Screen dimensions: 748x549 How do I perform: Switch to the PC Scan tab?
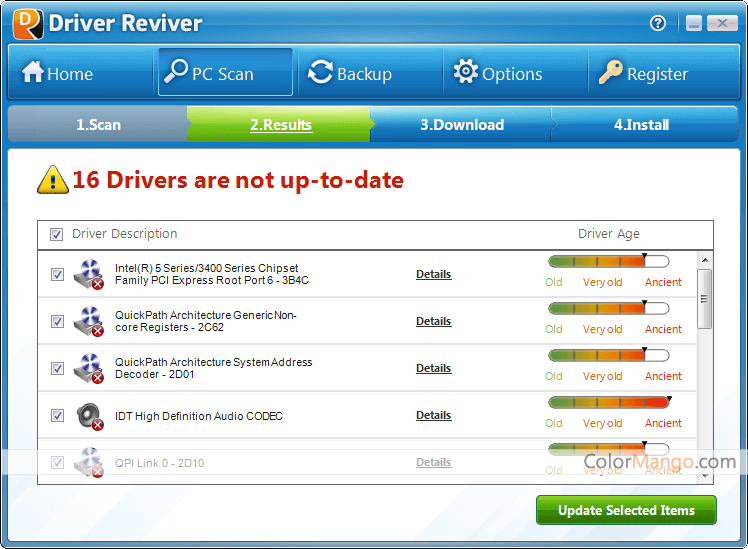(x=225, y=73)
